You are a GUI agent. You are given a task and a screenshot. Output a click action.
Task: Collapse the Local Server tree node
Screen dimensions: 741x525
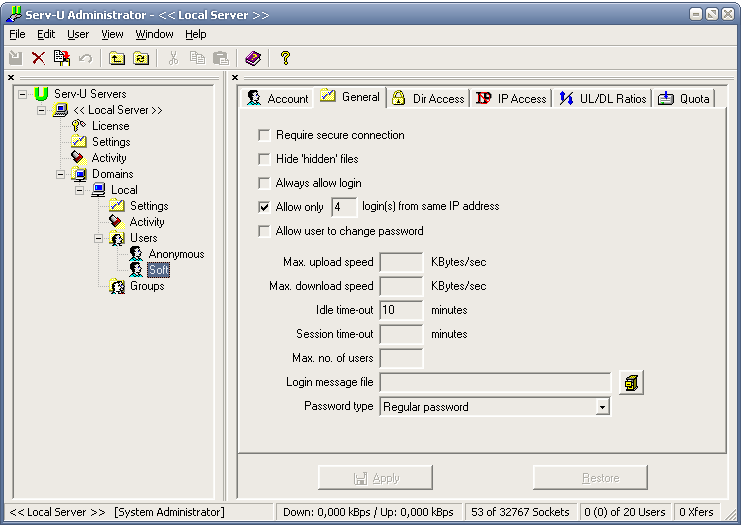[42, 110]
